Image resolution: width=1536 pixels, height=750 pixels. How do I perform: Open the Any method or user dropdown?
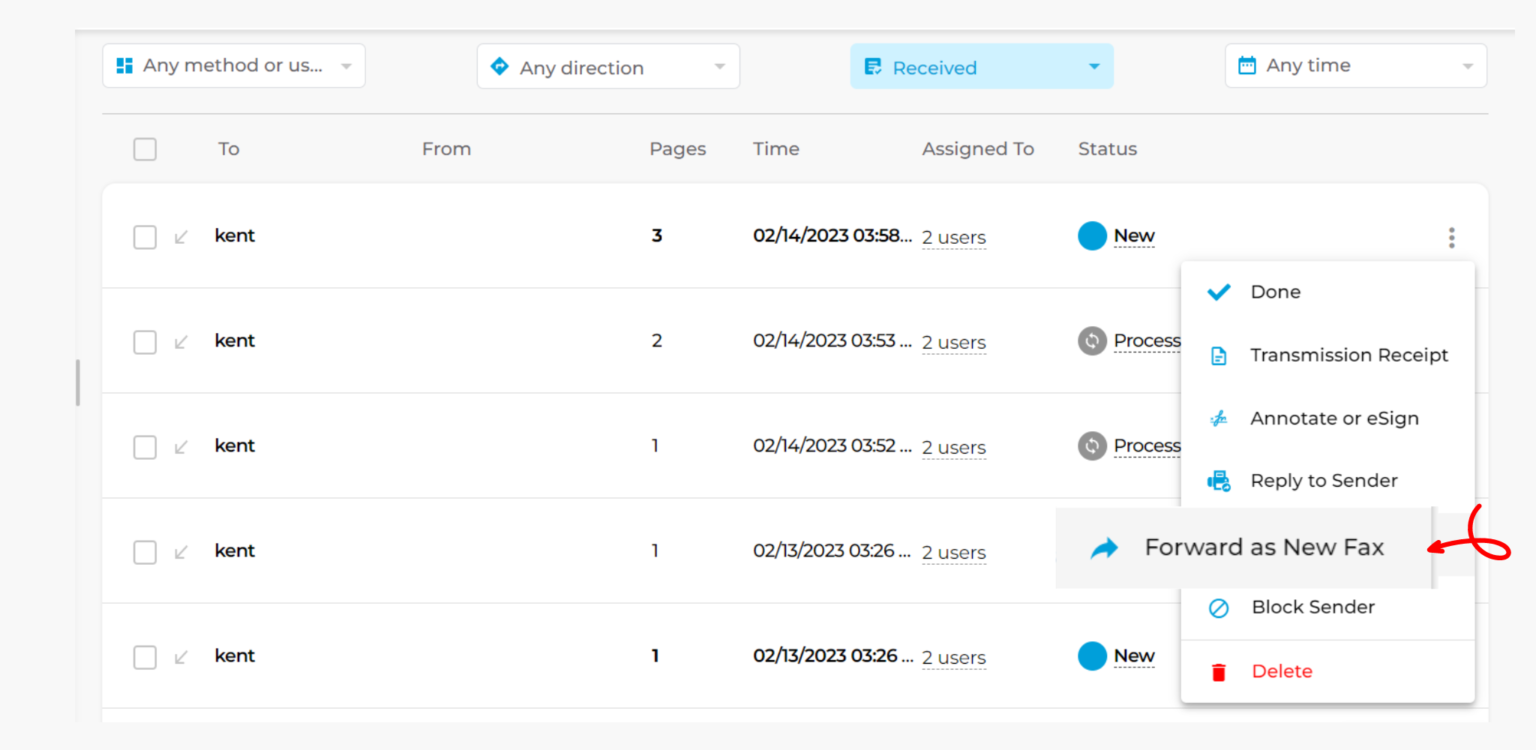tap(234, 66)
